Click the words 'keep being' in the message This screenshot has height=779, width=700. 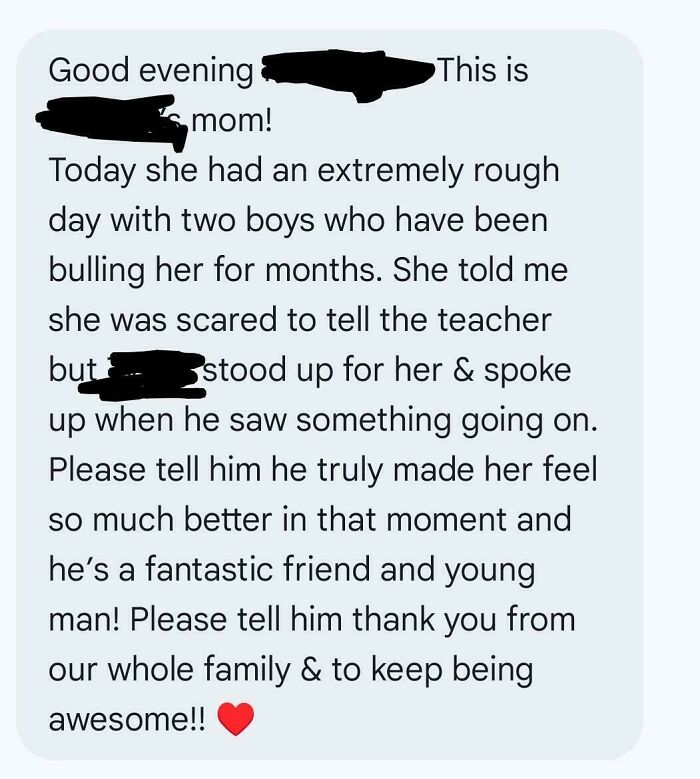pos(452,670)
